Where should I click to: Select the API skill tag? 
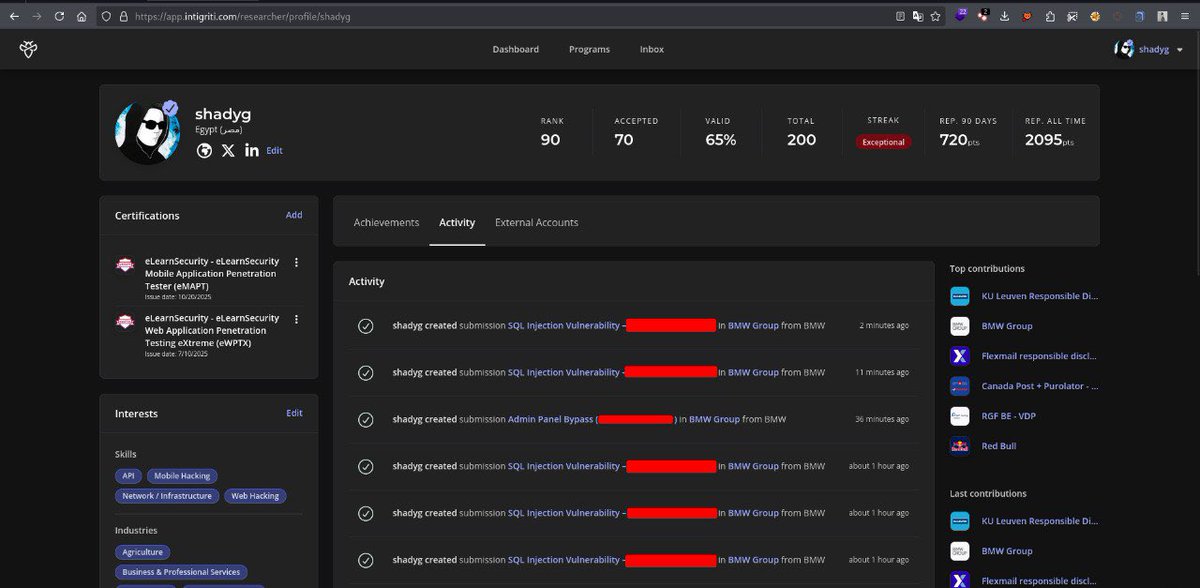[x=128, y=476]
